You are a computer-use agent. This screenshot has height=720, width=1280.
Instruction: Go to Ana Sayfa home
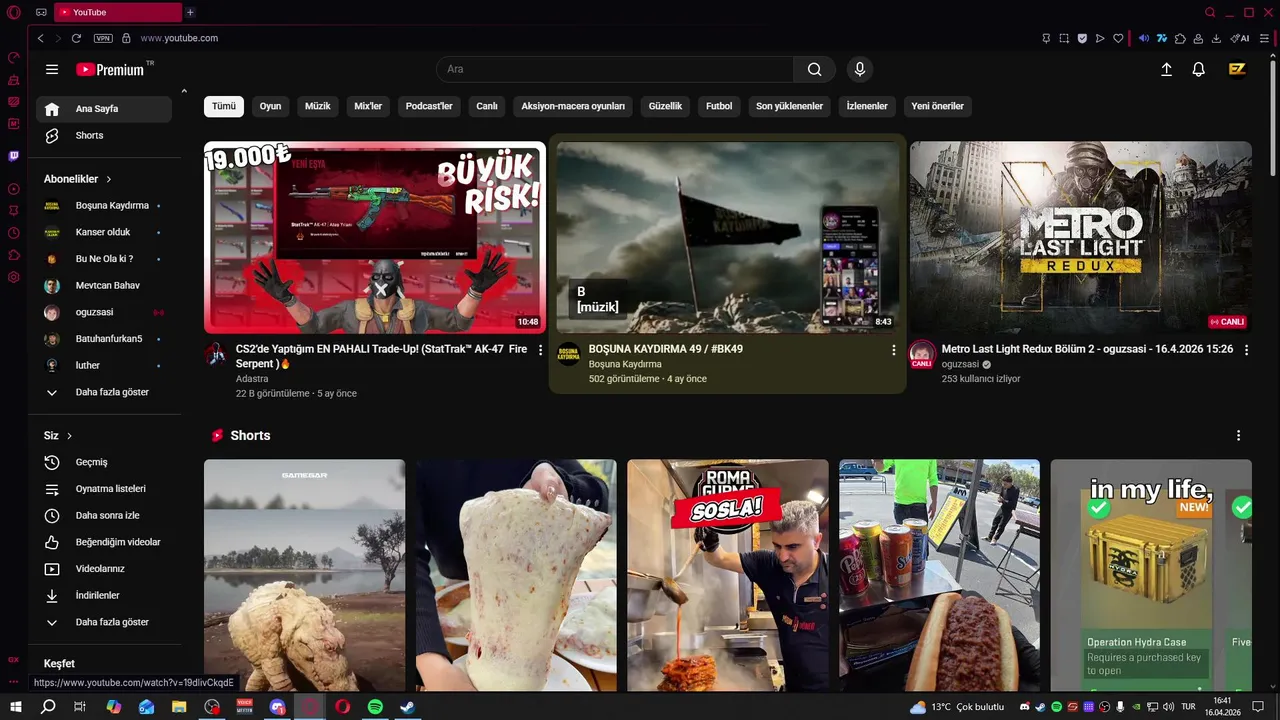pyautogui.click(x=104, y=108)
